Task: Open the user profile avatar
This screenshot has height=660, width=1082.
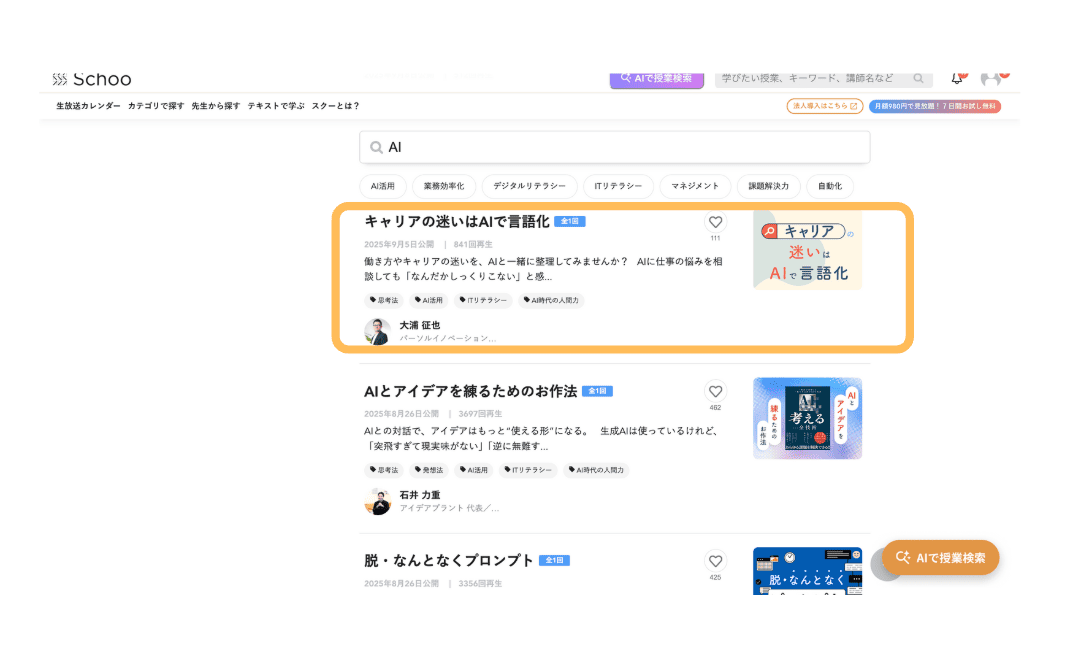Action: (x=991, y=78)
